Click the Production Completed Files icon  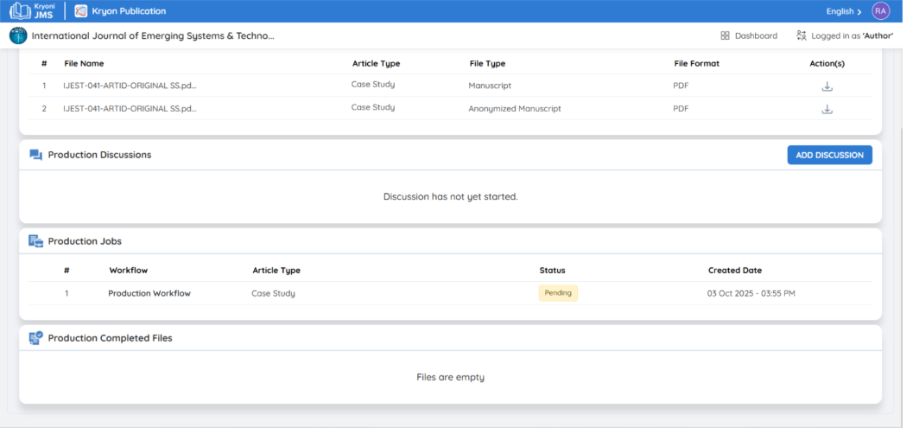click(x=36, y=338)
